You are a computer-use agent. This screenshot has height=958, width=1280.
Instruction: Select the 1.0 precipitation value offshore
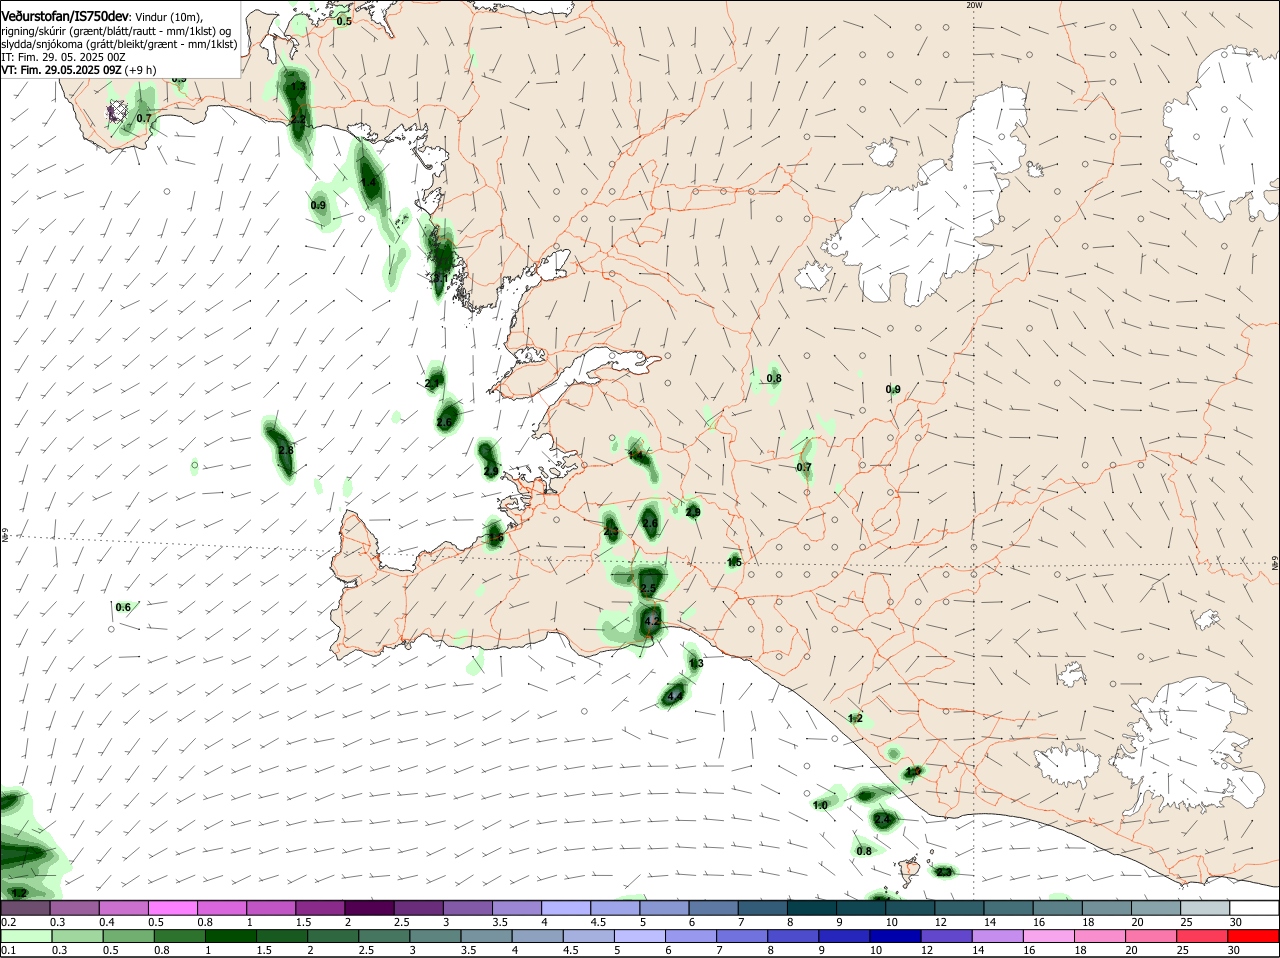pos(820,805)
